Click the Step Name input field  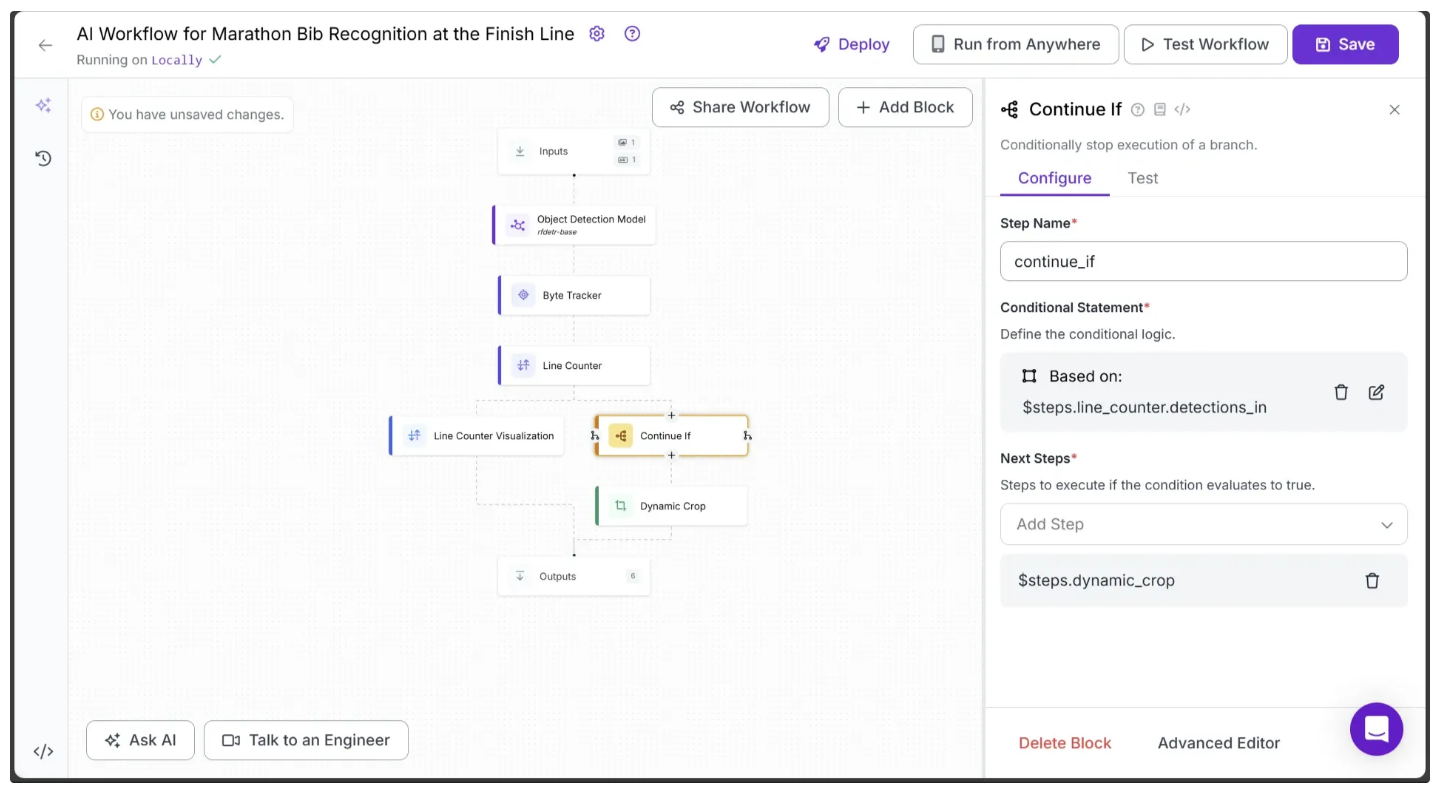point(1203,261)
